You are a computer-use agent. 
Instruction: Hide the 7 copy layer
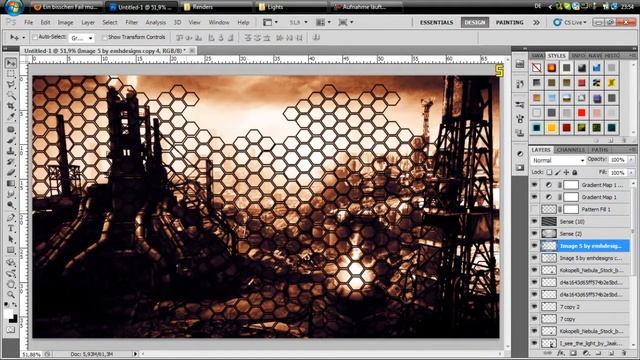(x=534, y=319)
